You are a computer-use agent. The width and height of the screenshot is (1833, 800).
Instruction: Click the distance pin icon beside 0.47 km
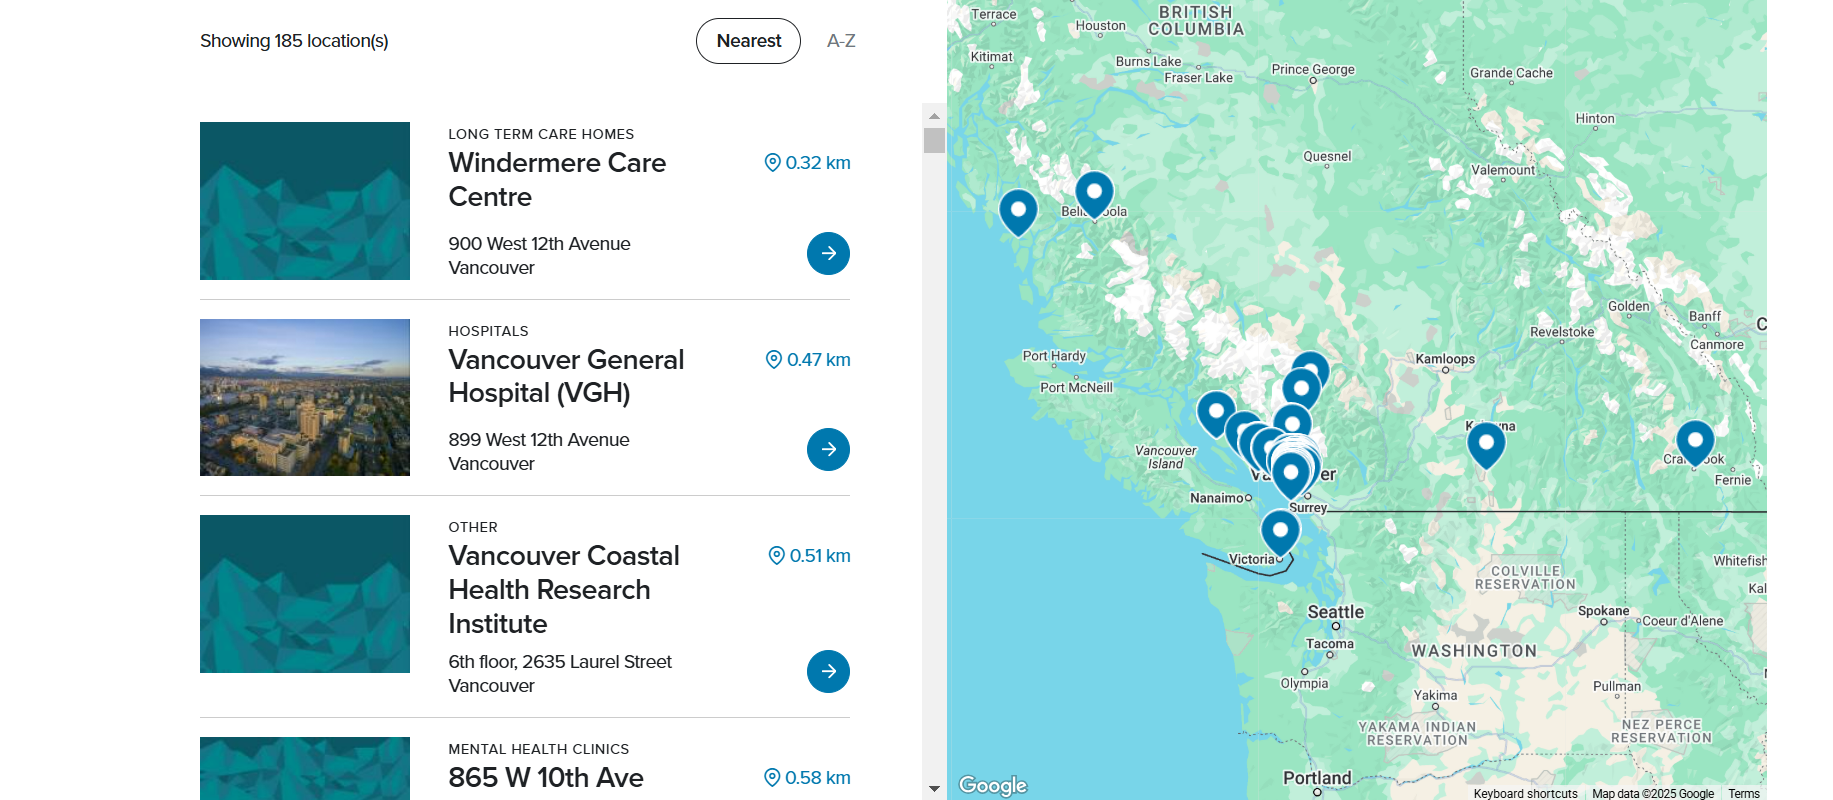[x=772, y=359]
